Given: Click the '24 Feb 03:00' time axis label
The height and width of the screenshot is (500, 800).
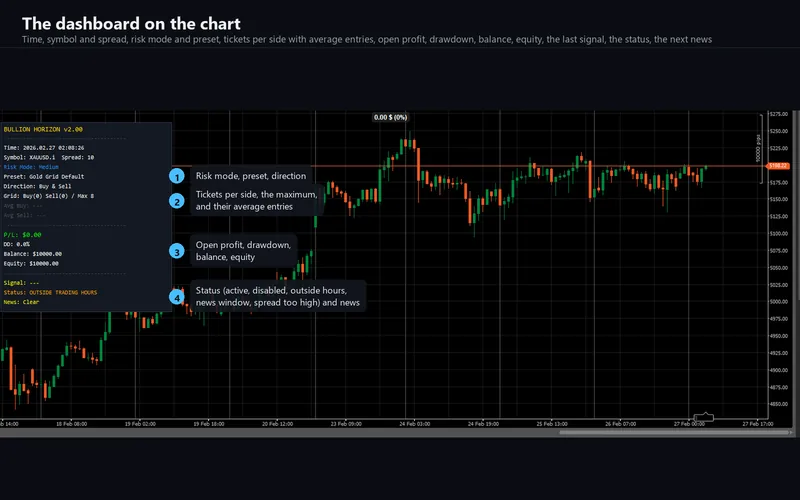Looking at the screenshot, I should (x=414, y=424).
